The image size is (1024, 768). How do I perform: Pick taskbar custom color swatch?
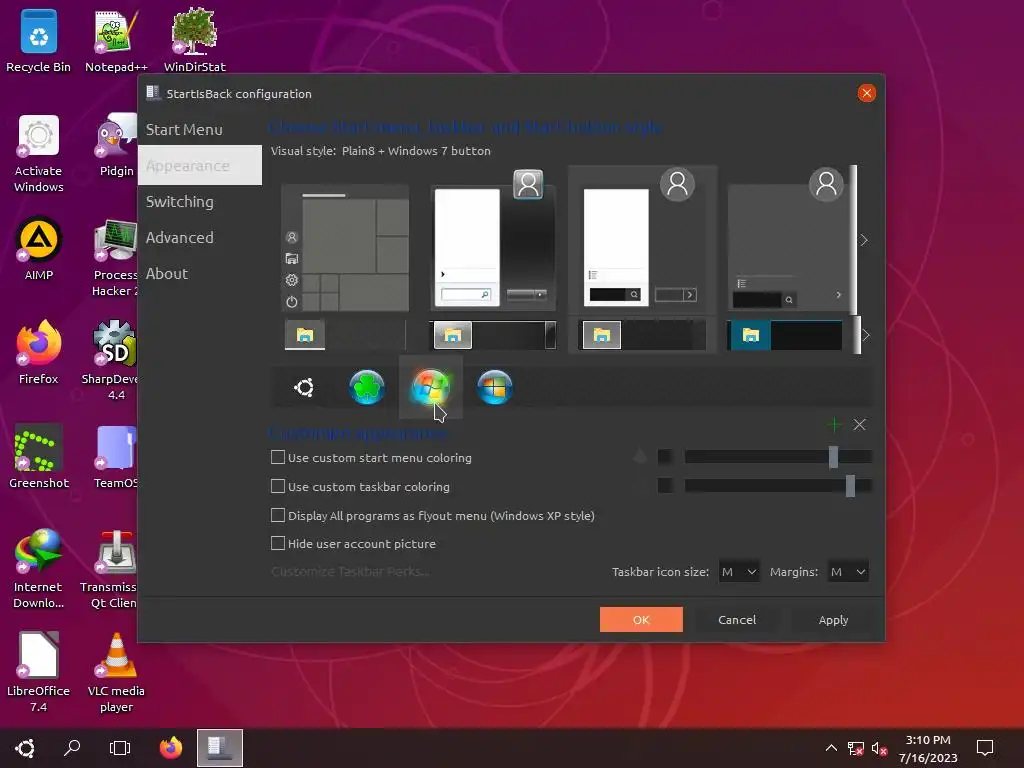(665, 485)
